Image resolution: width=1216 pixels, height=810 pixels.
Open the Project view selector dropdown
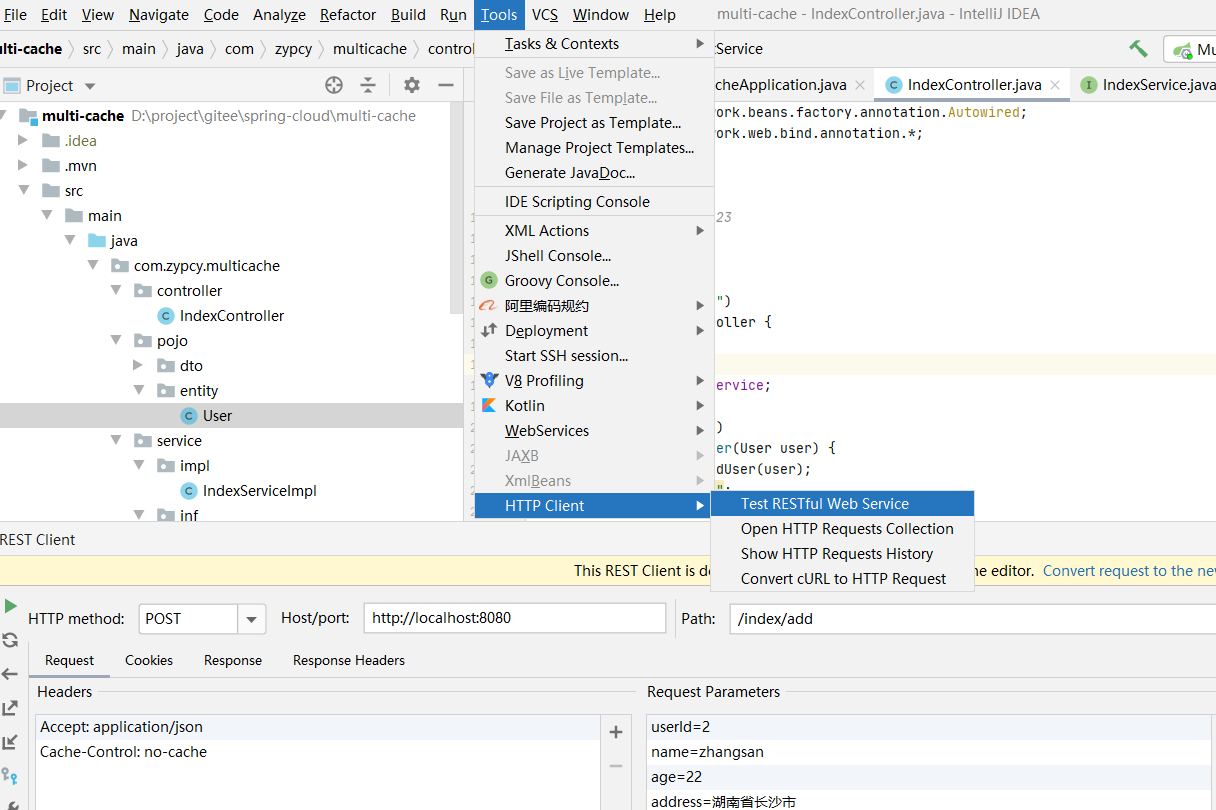pos(90,86)
